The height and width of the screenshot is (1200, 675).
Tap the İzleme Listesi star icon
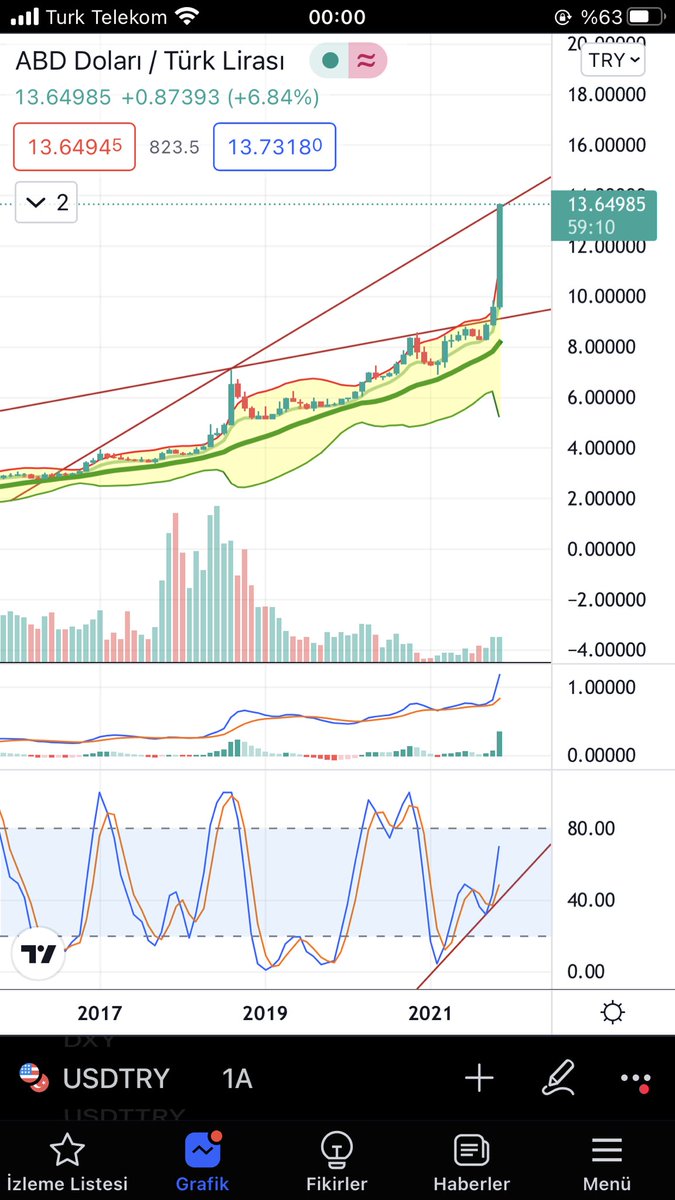coord(67,1150)
